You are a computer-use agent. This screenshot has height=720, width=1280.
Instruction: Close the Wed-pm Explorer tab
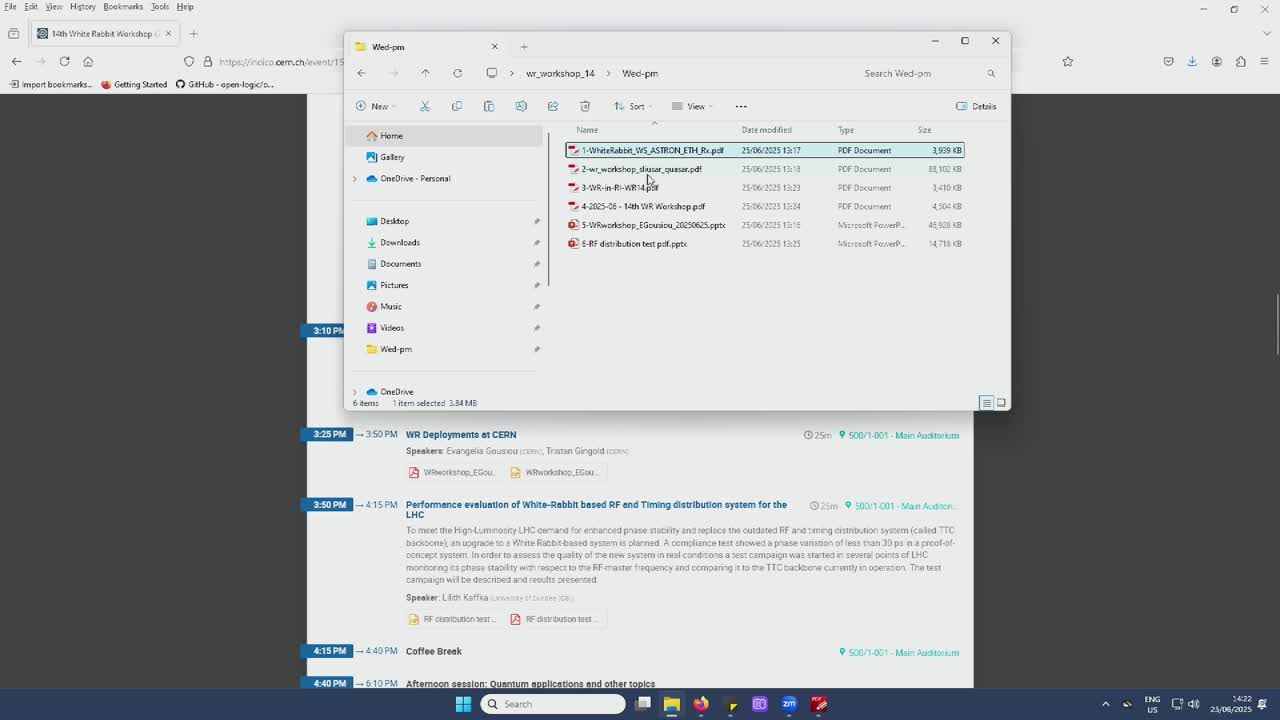pos(494,46)
